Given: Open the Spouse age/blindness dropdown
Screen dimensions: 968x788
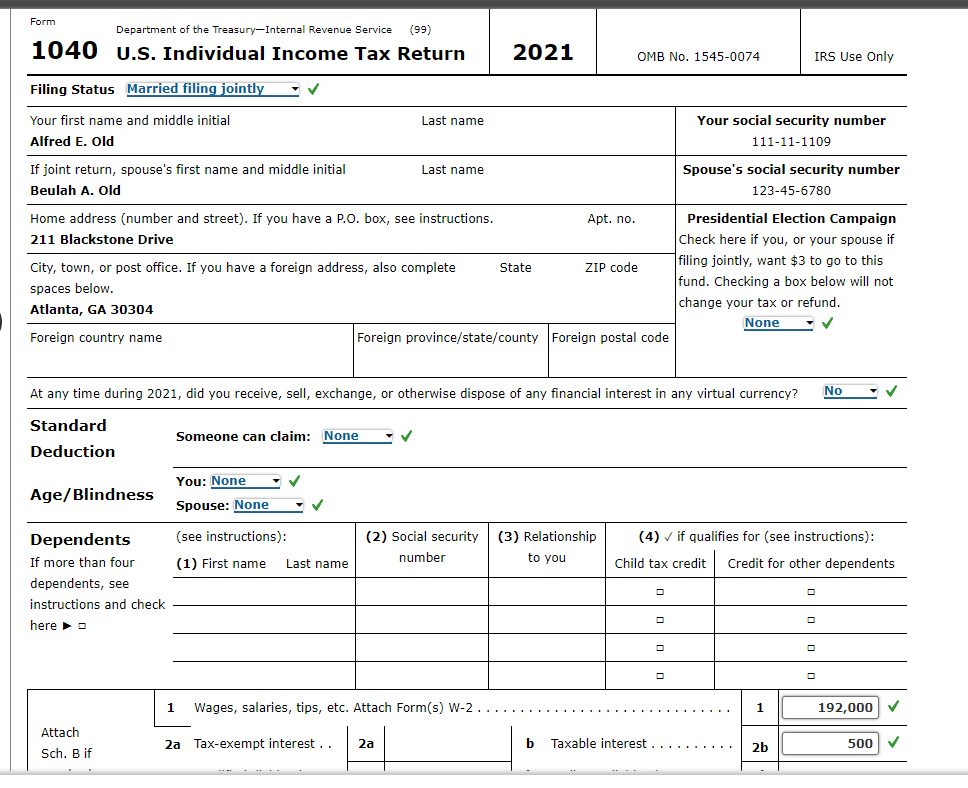Looking at the screenshot, I should click(x=268, y=505).
